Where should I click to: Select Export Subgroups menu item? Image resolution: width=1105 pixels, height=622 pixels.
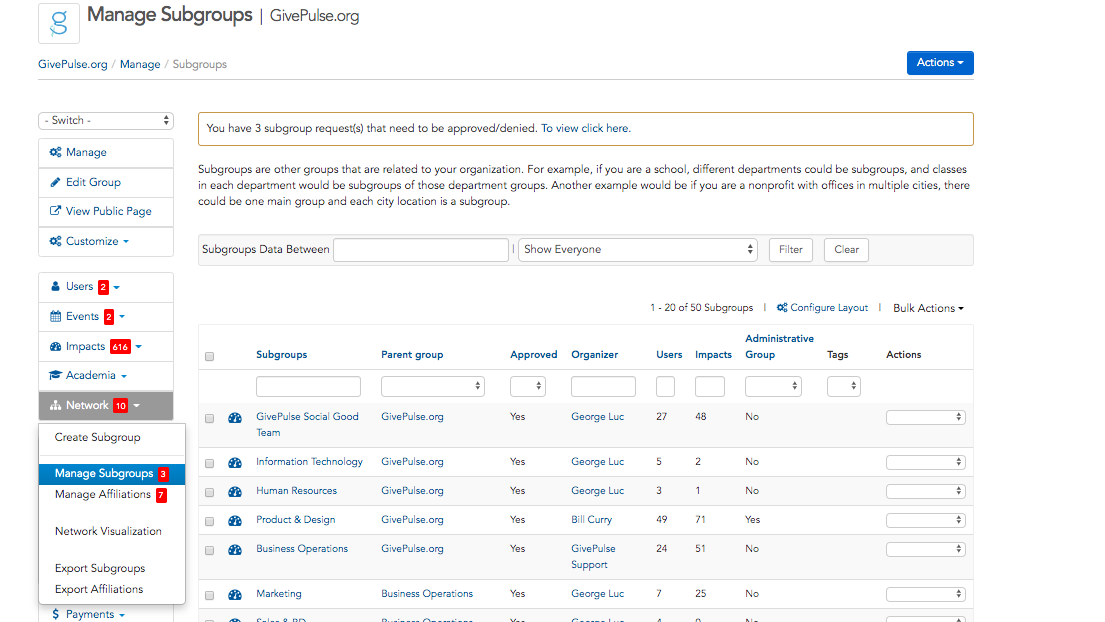100,568
